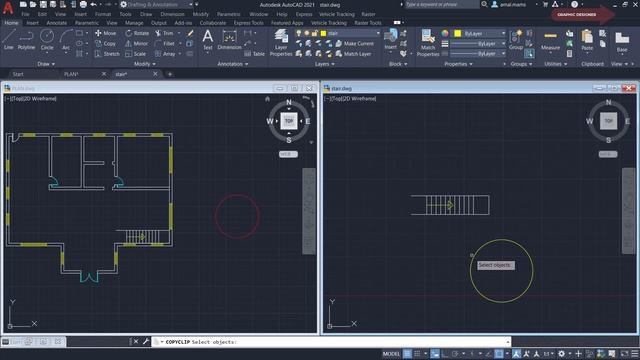Screen dimensions: 640x360
Task: Close the stair drawing tab
Action: click(155, 74)
